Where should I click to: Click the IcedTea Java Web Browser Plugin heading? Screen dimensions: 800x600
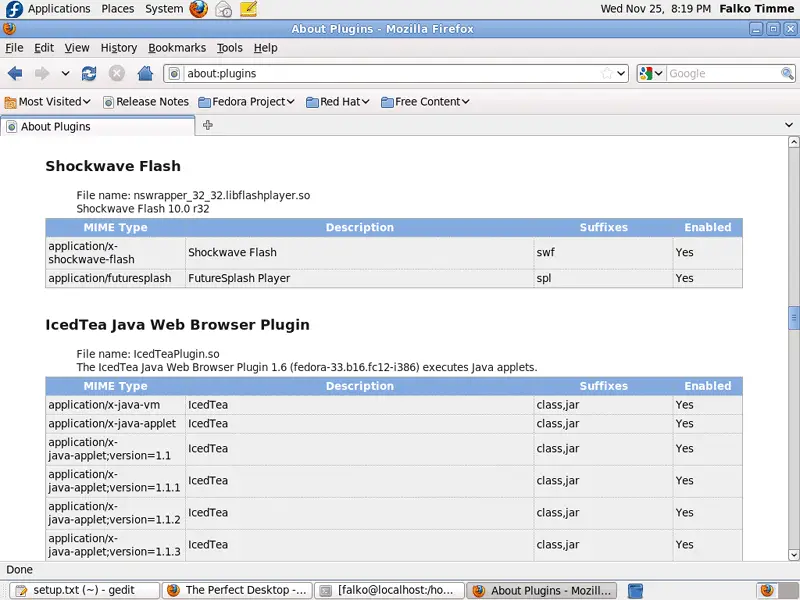coord(177,324)
